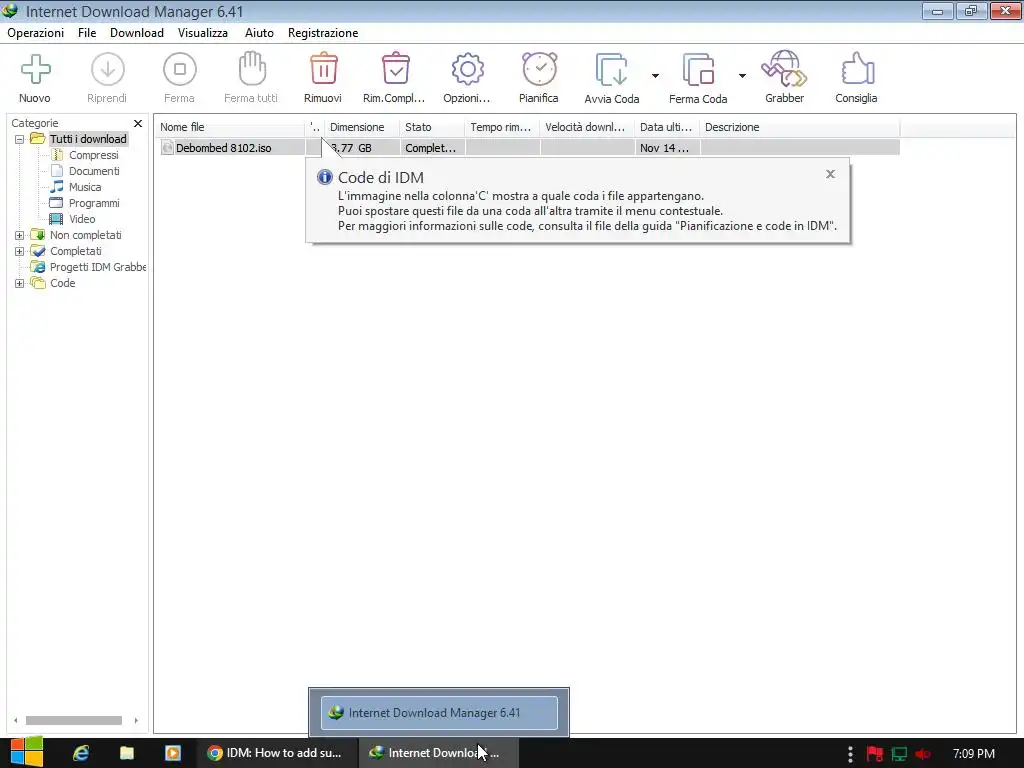
Task: Collapse the Tutti i download tree node
Action: tap(20, 139)
